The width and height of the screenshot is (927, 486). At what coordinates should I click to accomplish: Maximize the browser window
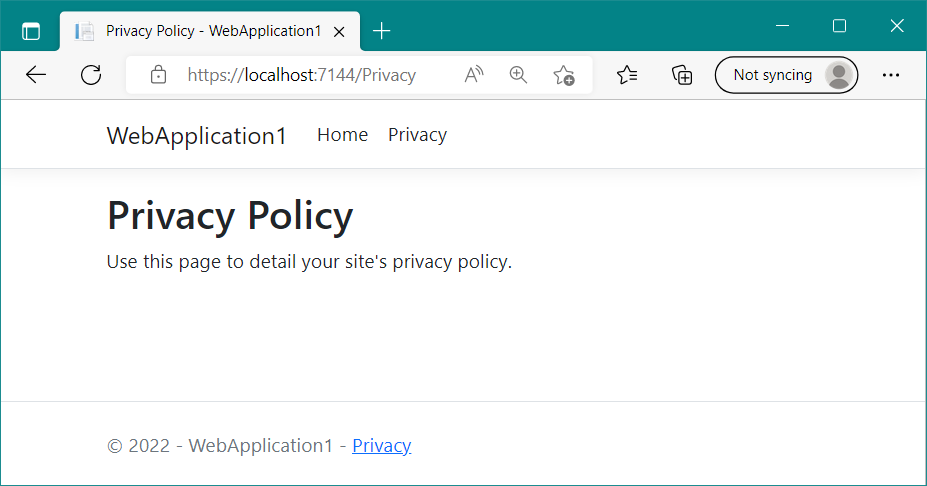click(x=839, y=26)
